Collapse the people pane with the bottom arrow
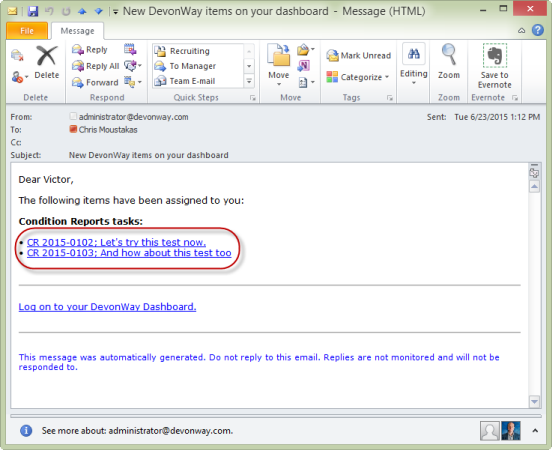This screenshot has height=450, width=552. click(x=535, y=431)
